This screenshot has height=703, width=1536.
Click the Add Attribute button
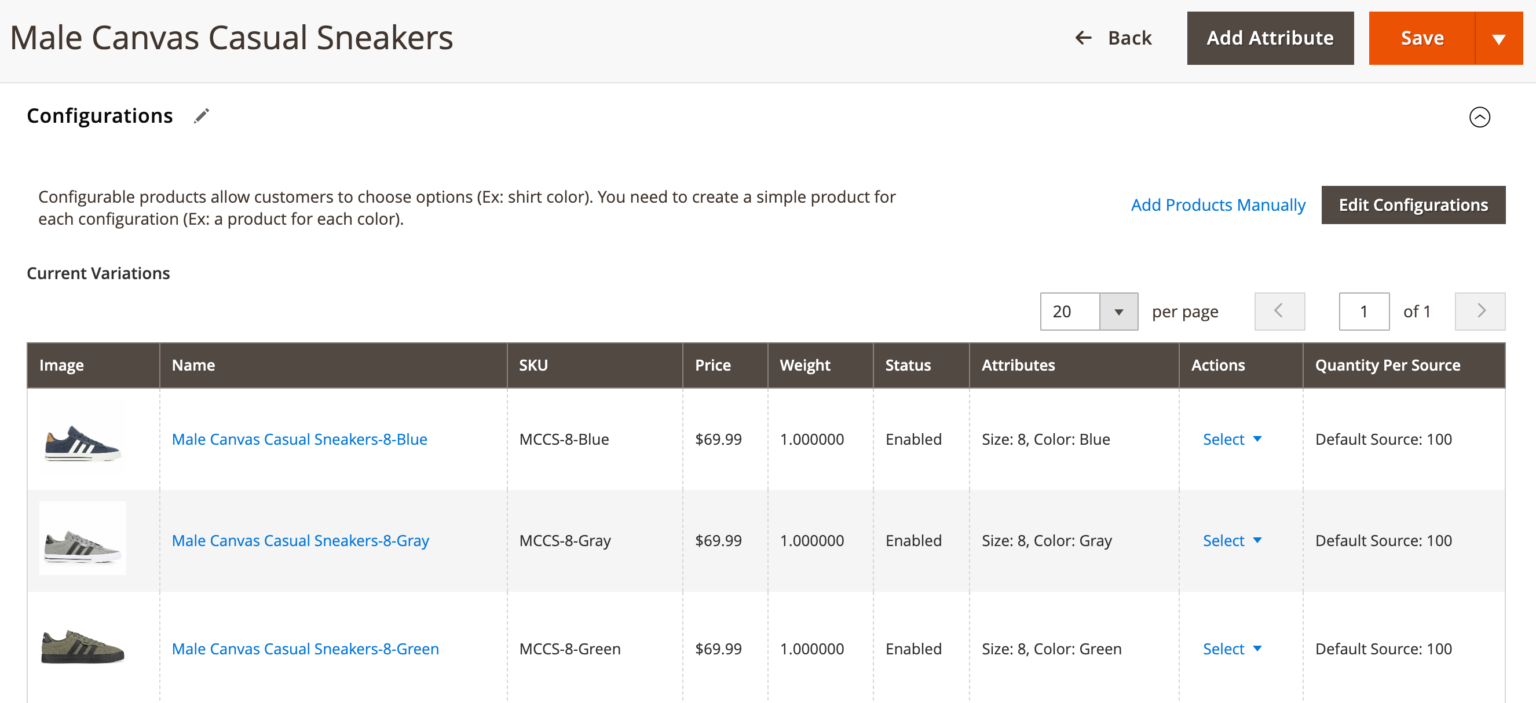click(1270, 37)
